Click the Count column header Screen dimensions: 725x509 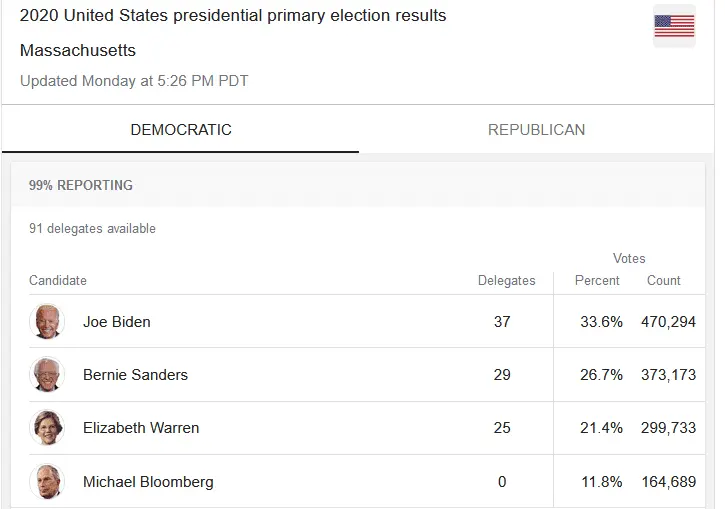pos(663,281)
